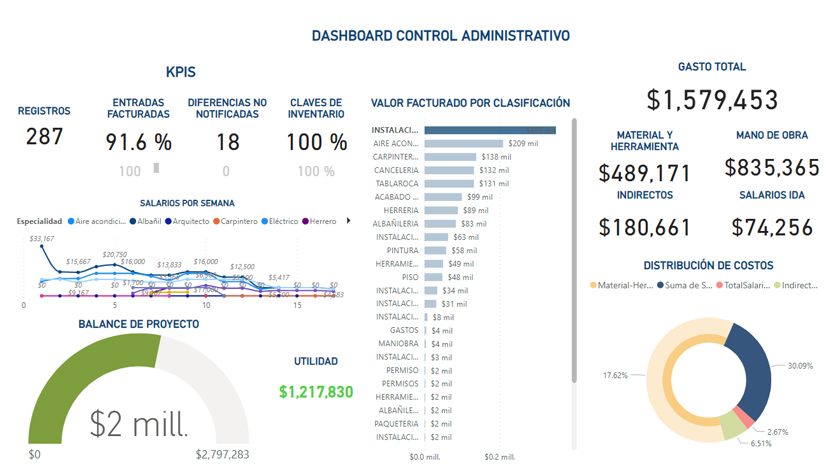The image size is (834, 467).
Task: Click the Eléctrico legend dot
Action: click(265, 221)
